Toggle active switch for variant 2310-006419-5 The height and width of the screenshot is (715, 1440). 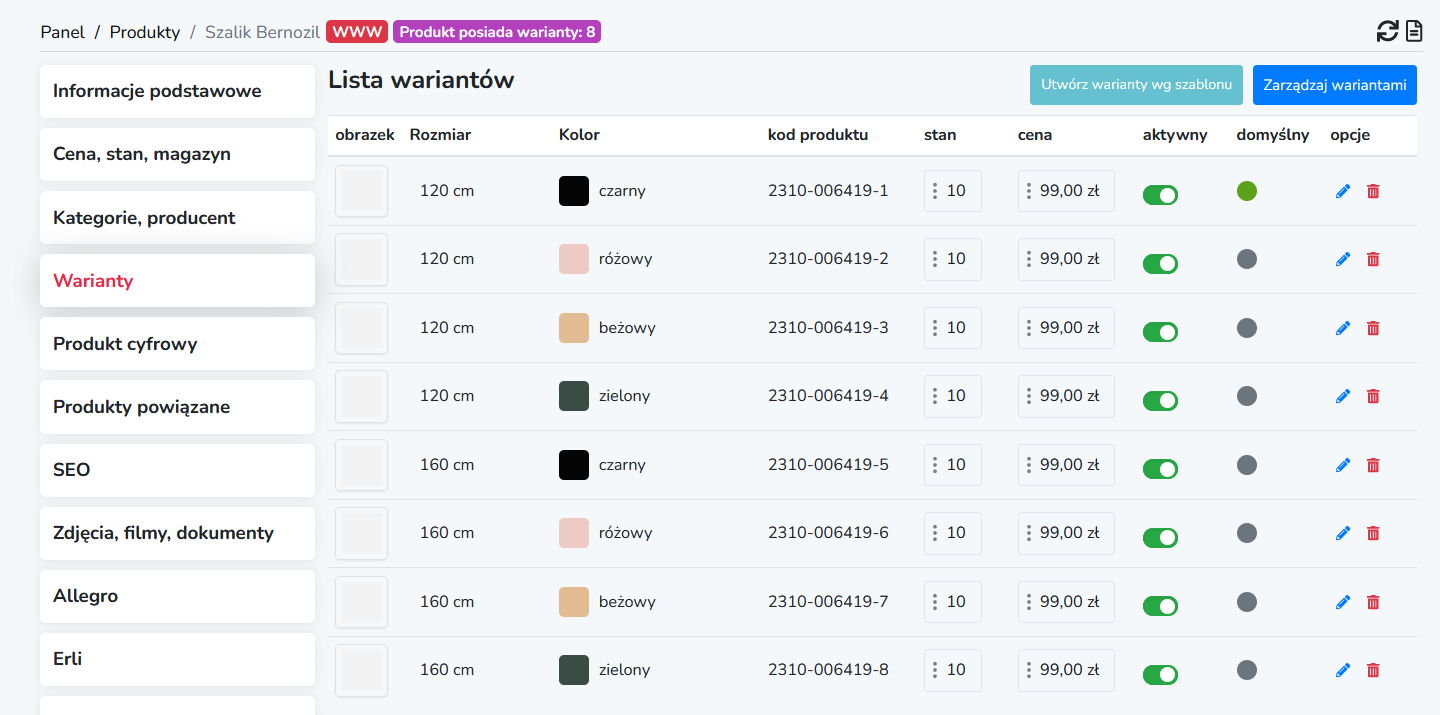1160,469
